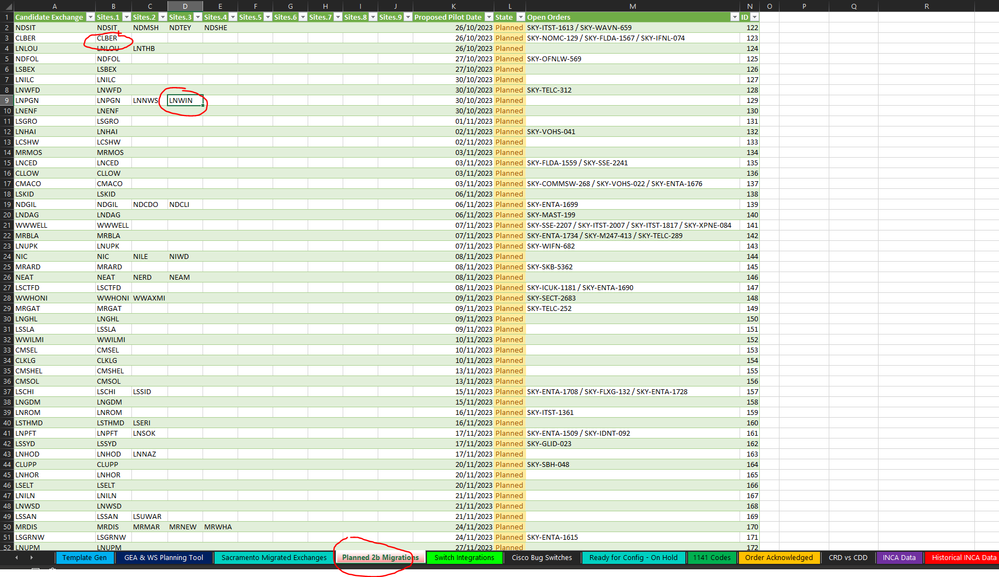The image size is (999, 577).
Task: Open the ID column filter dropdown
Action: tap(754, 17)
